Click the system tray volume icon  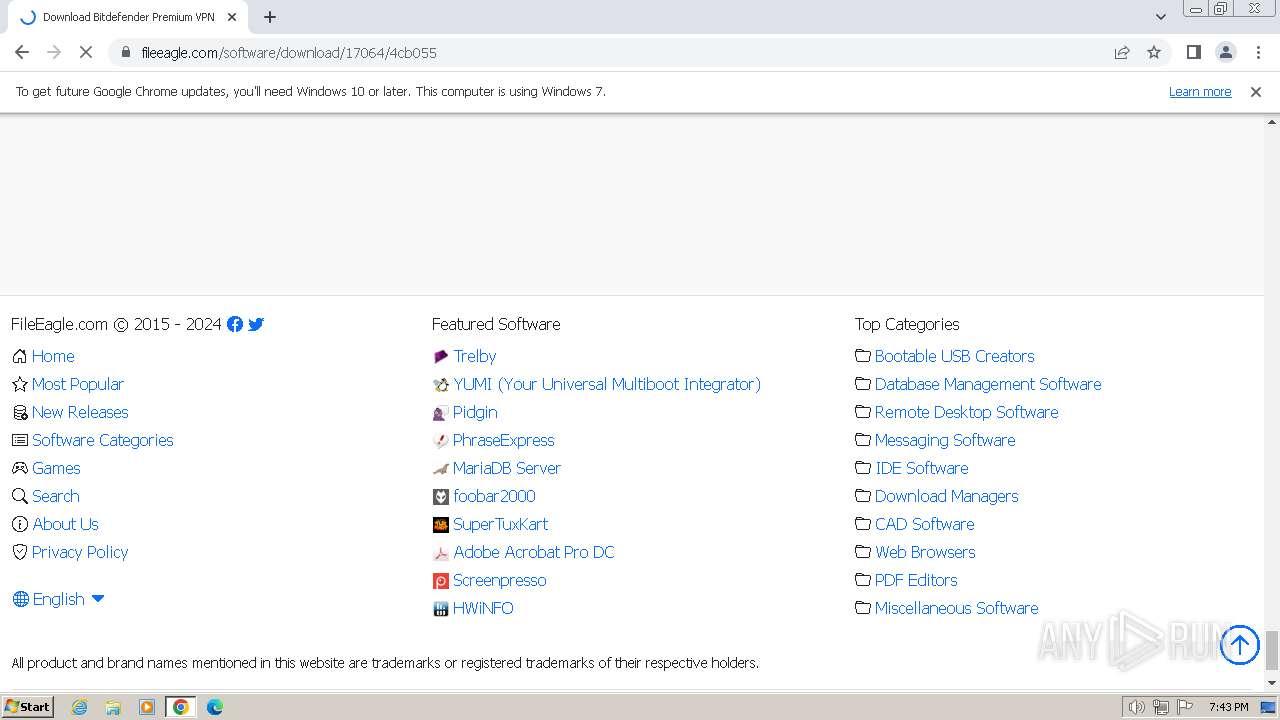point(1136,707)
